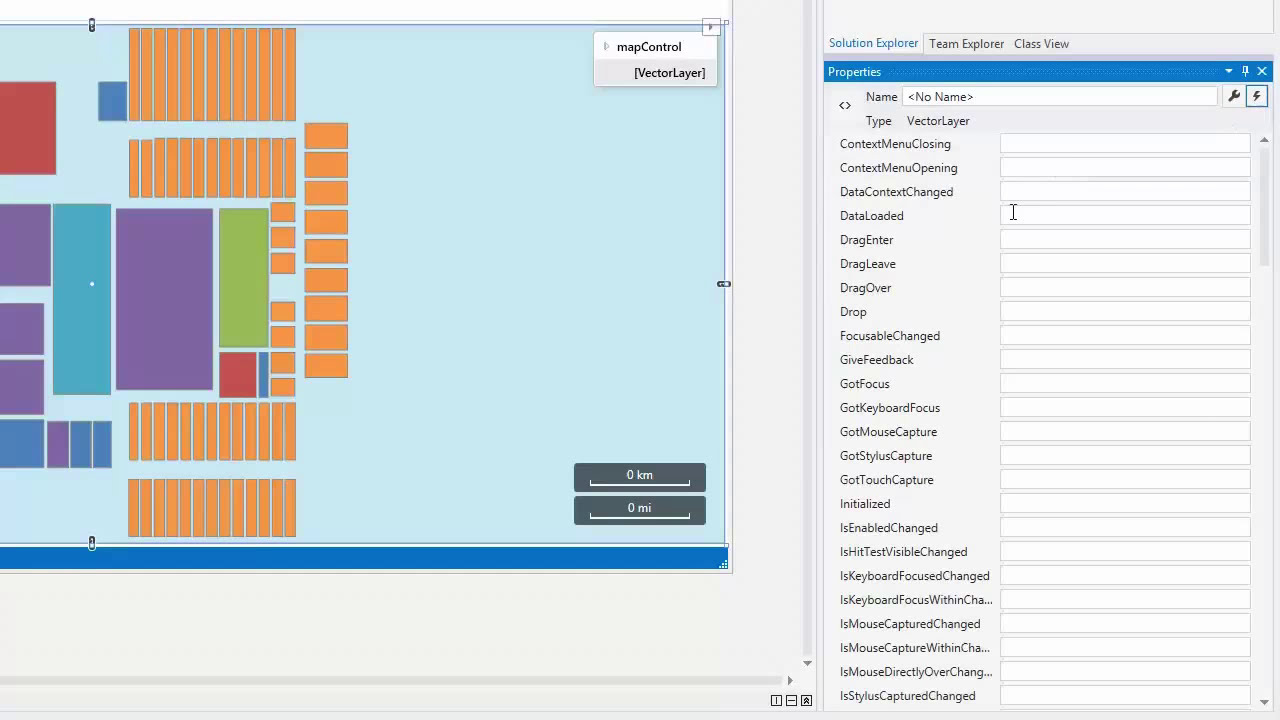Click the FocusableChanged event handler field
1280x720 pixels.
tap(1125, 336)
